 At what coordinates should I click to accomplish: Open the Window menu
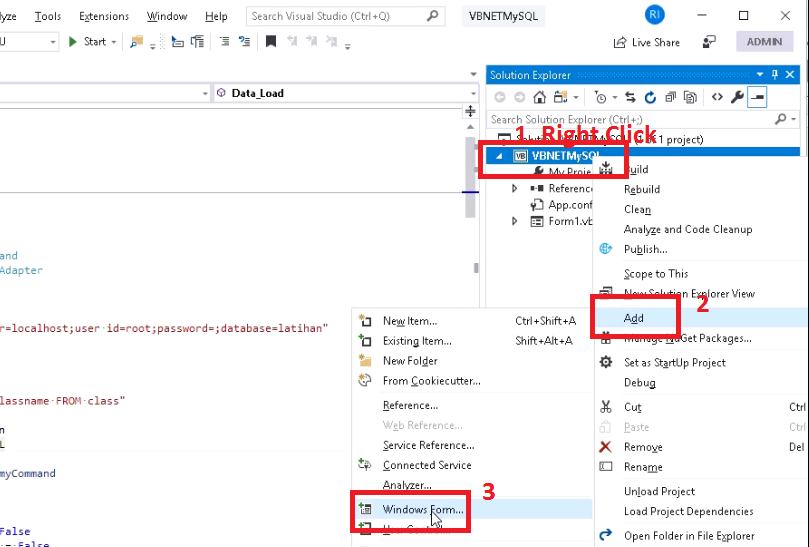click(167, 16)
